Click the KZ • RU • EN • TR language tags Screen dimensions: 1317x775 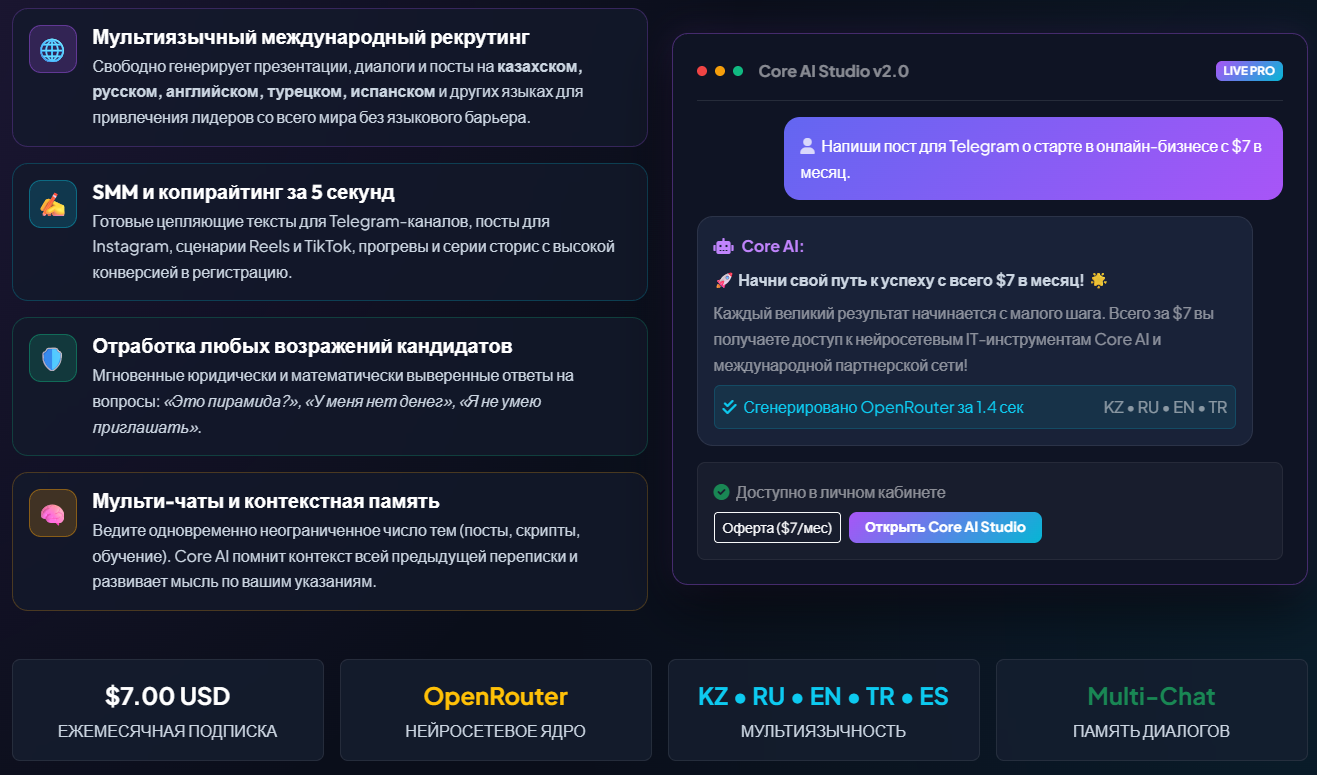[x=1165, y=407]
